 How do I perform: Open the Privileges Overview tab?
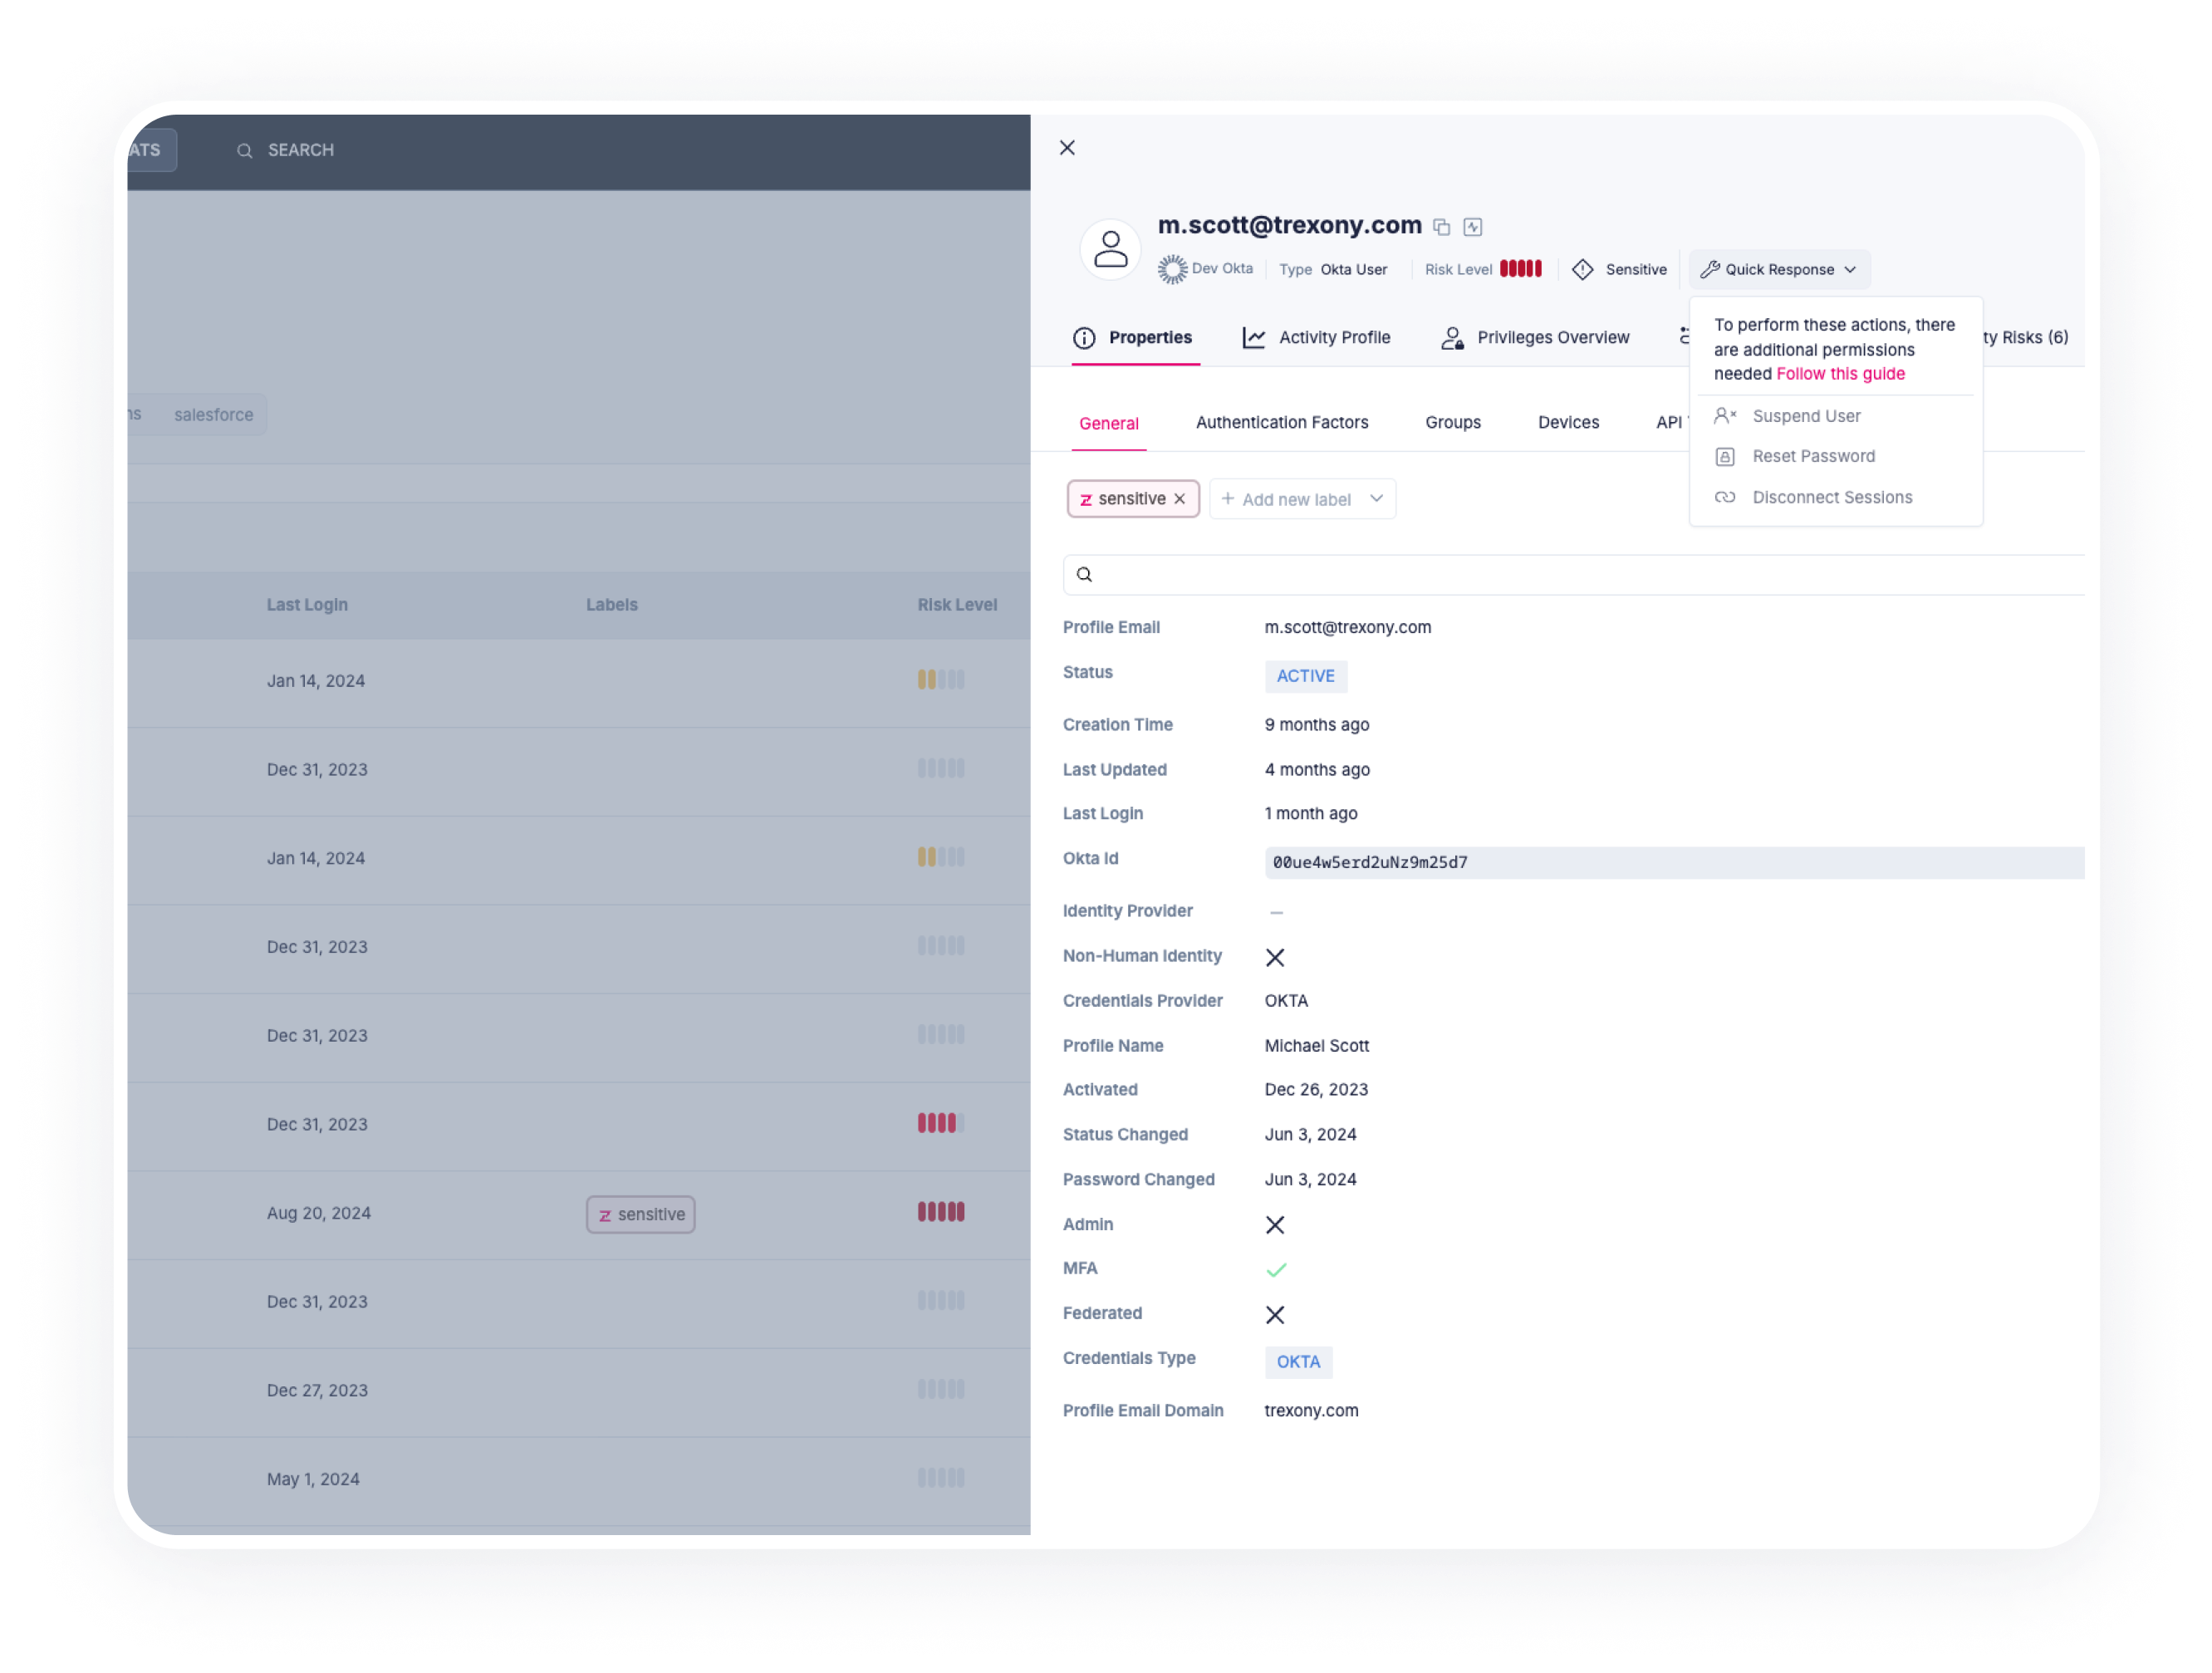pyautogui.click(x=1534, y=338)
